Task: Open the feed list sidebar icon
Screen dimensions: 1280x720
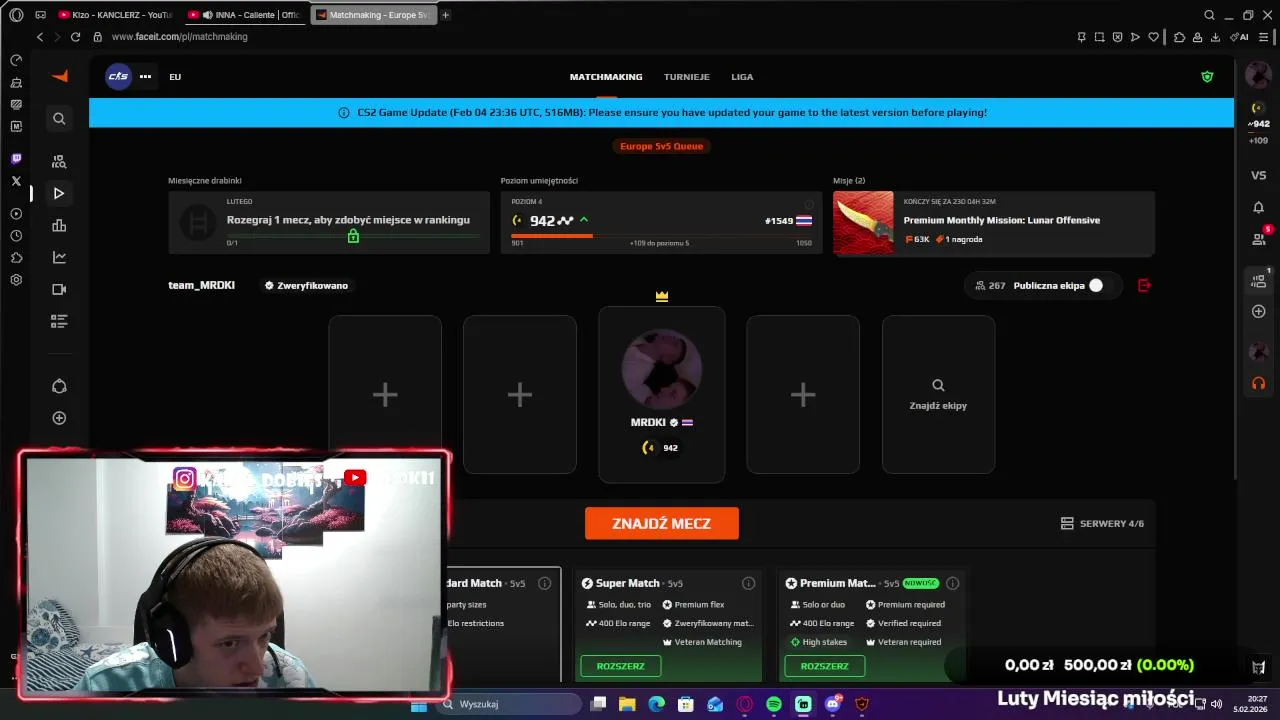Action: pyautogui.click(x=59, y=321)
